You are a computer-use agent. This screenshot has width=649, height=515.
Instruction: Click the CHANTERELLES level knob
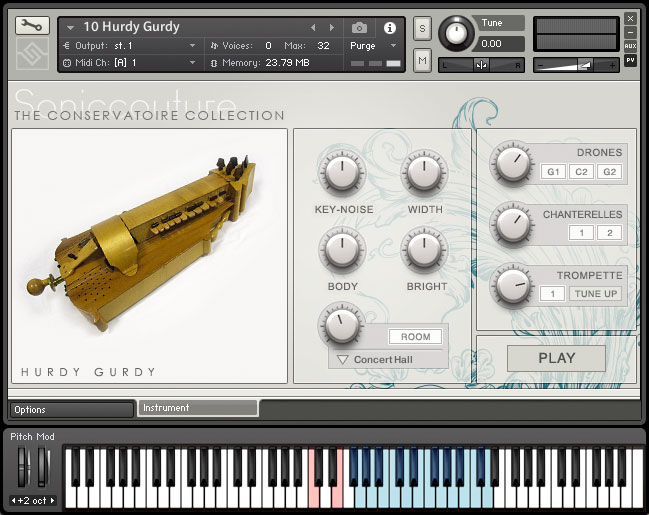(513, 225)
